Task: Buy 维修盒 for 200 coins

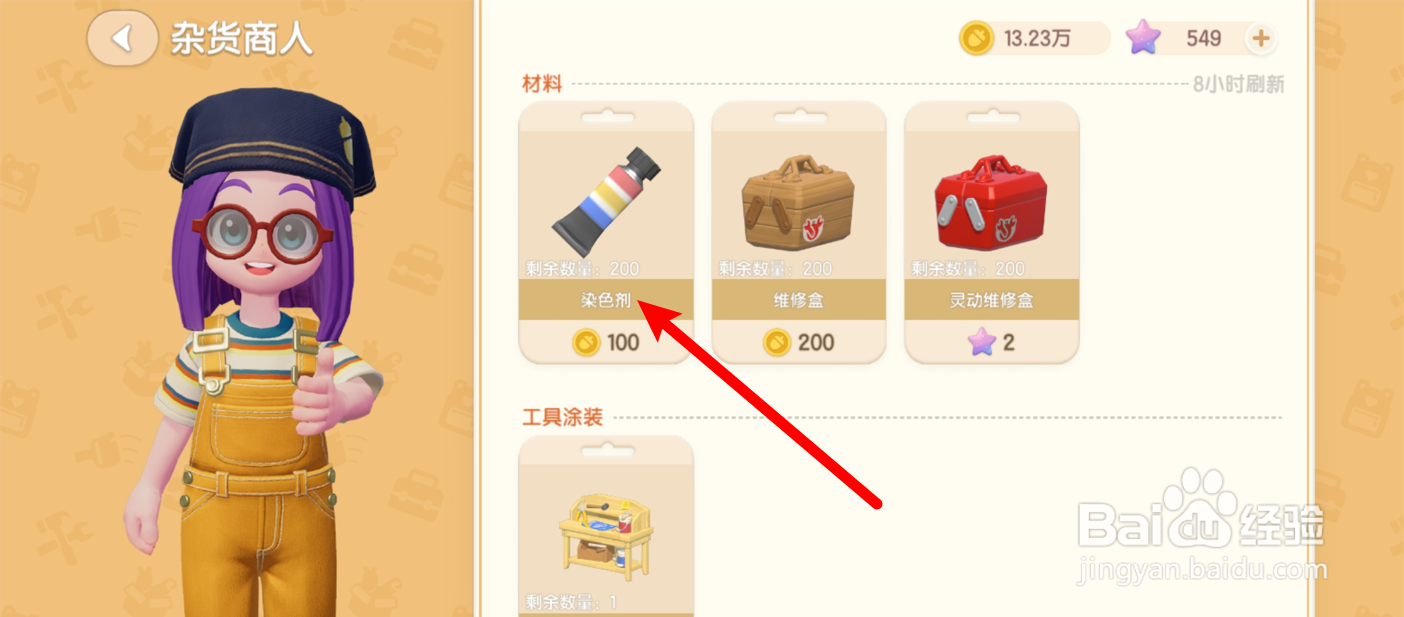Action: [798, 343]
